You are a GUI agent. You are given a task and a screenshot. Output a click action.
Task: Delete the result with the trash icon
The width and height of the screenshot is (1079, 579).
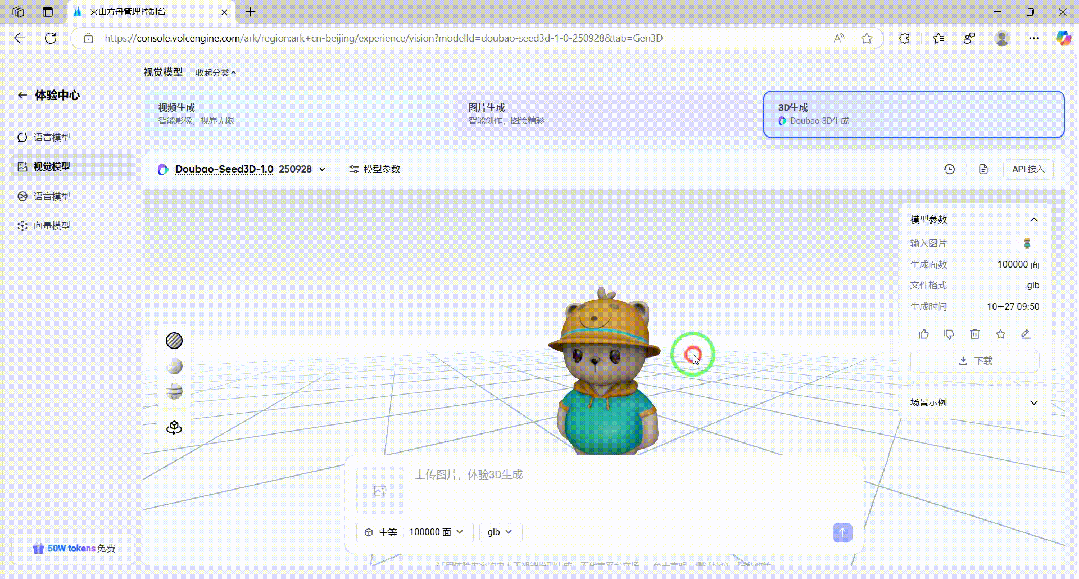[975, 334]
